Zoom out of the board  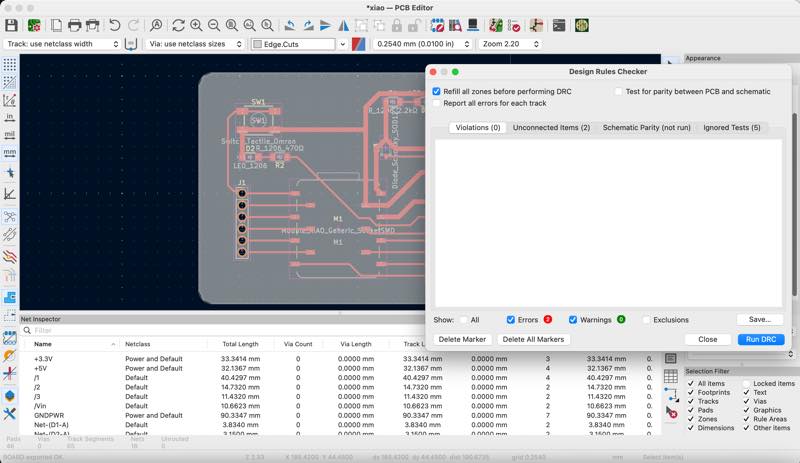pos(214,25)
